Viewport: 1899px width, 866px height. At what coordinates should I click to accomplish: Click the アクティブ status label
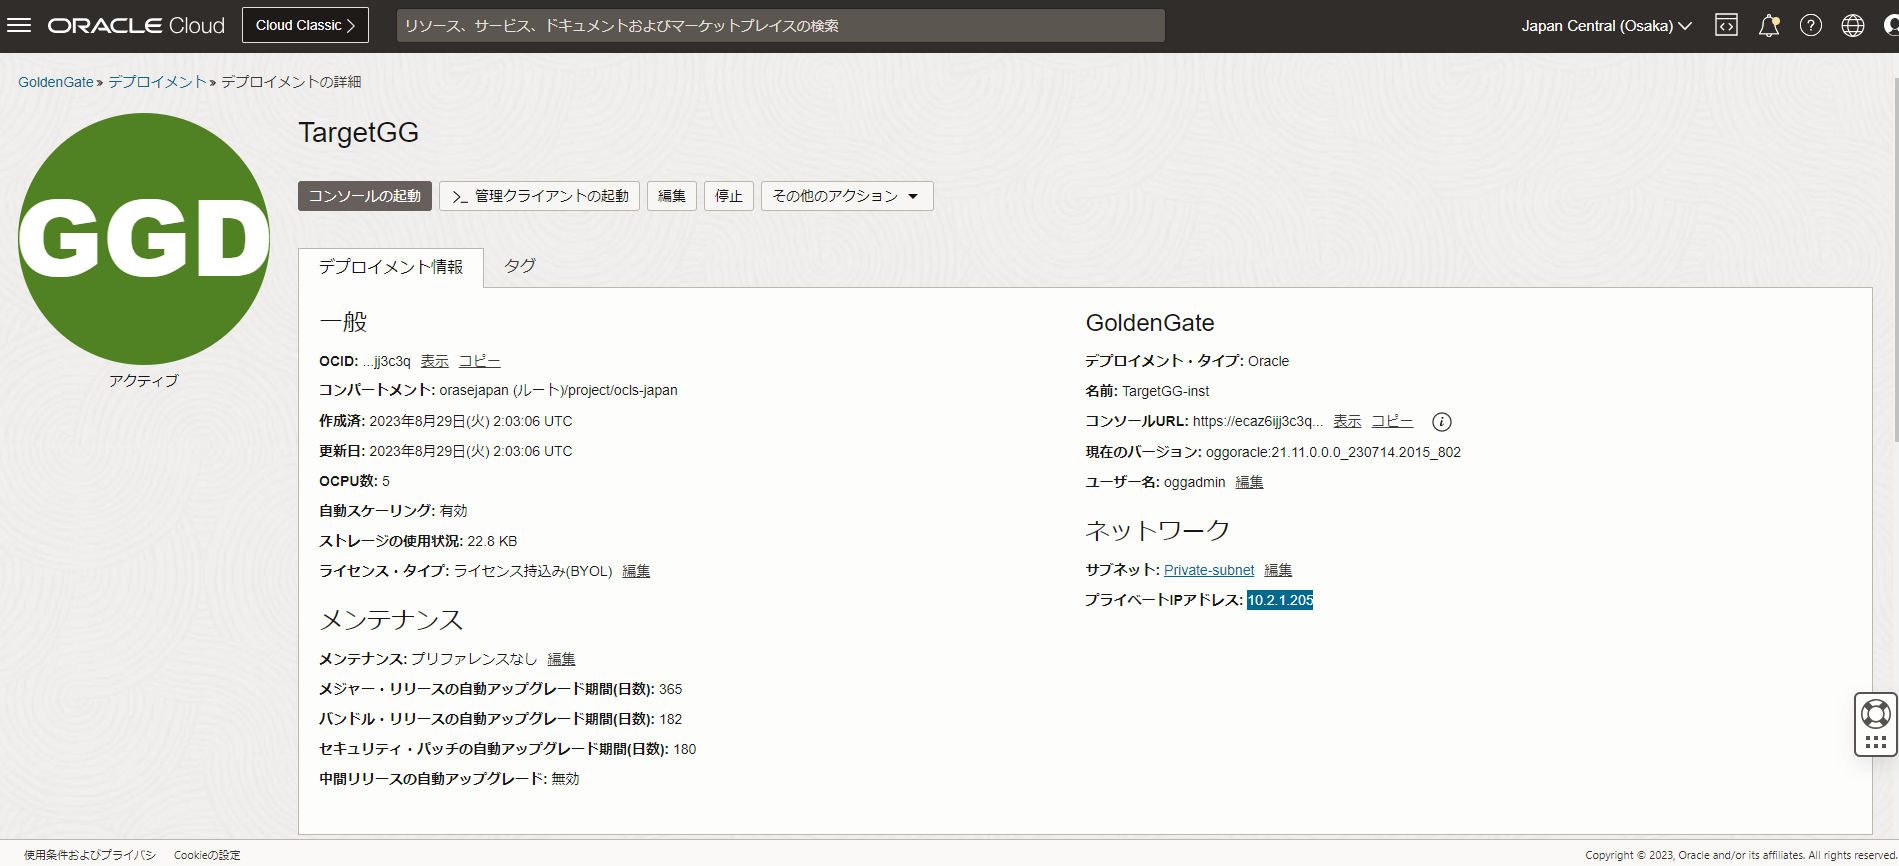pyautogui.click(x=144, y=381)
